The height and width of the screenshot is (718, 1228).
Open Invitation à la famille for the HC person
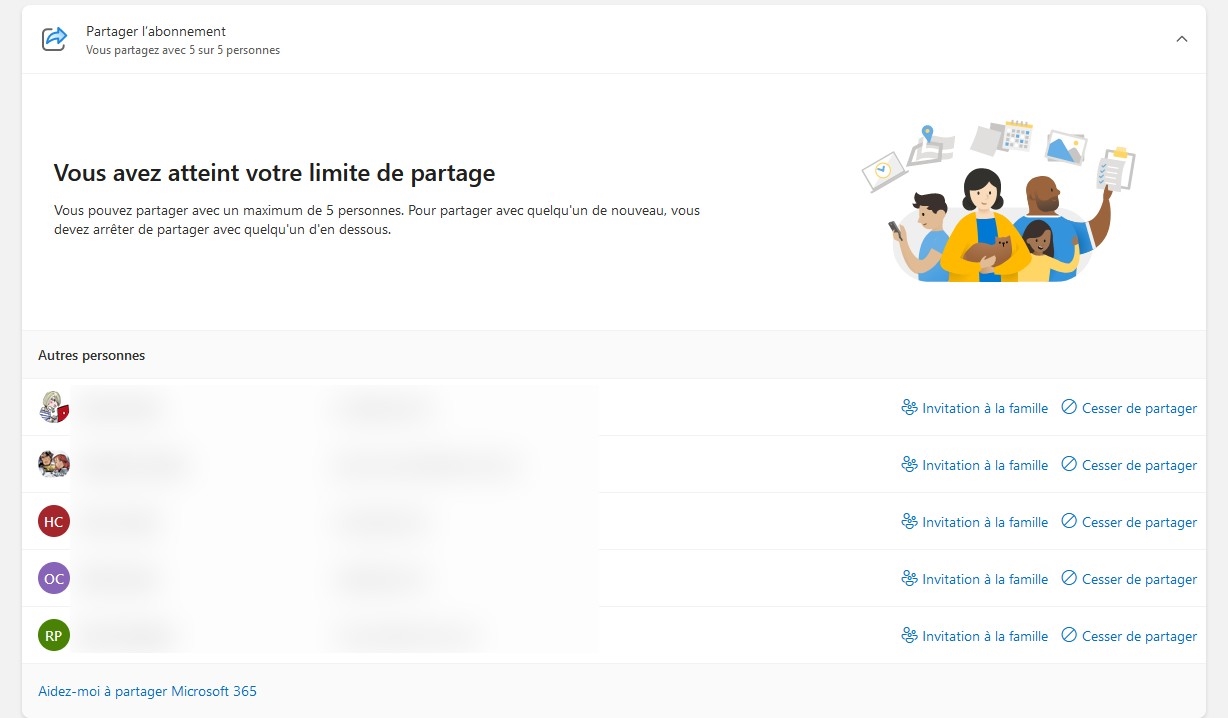pos(984,521)
